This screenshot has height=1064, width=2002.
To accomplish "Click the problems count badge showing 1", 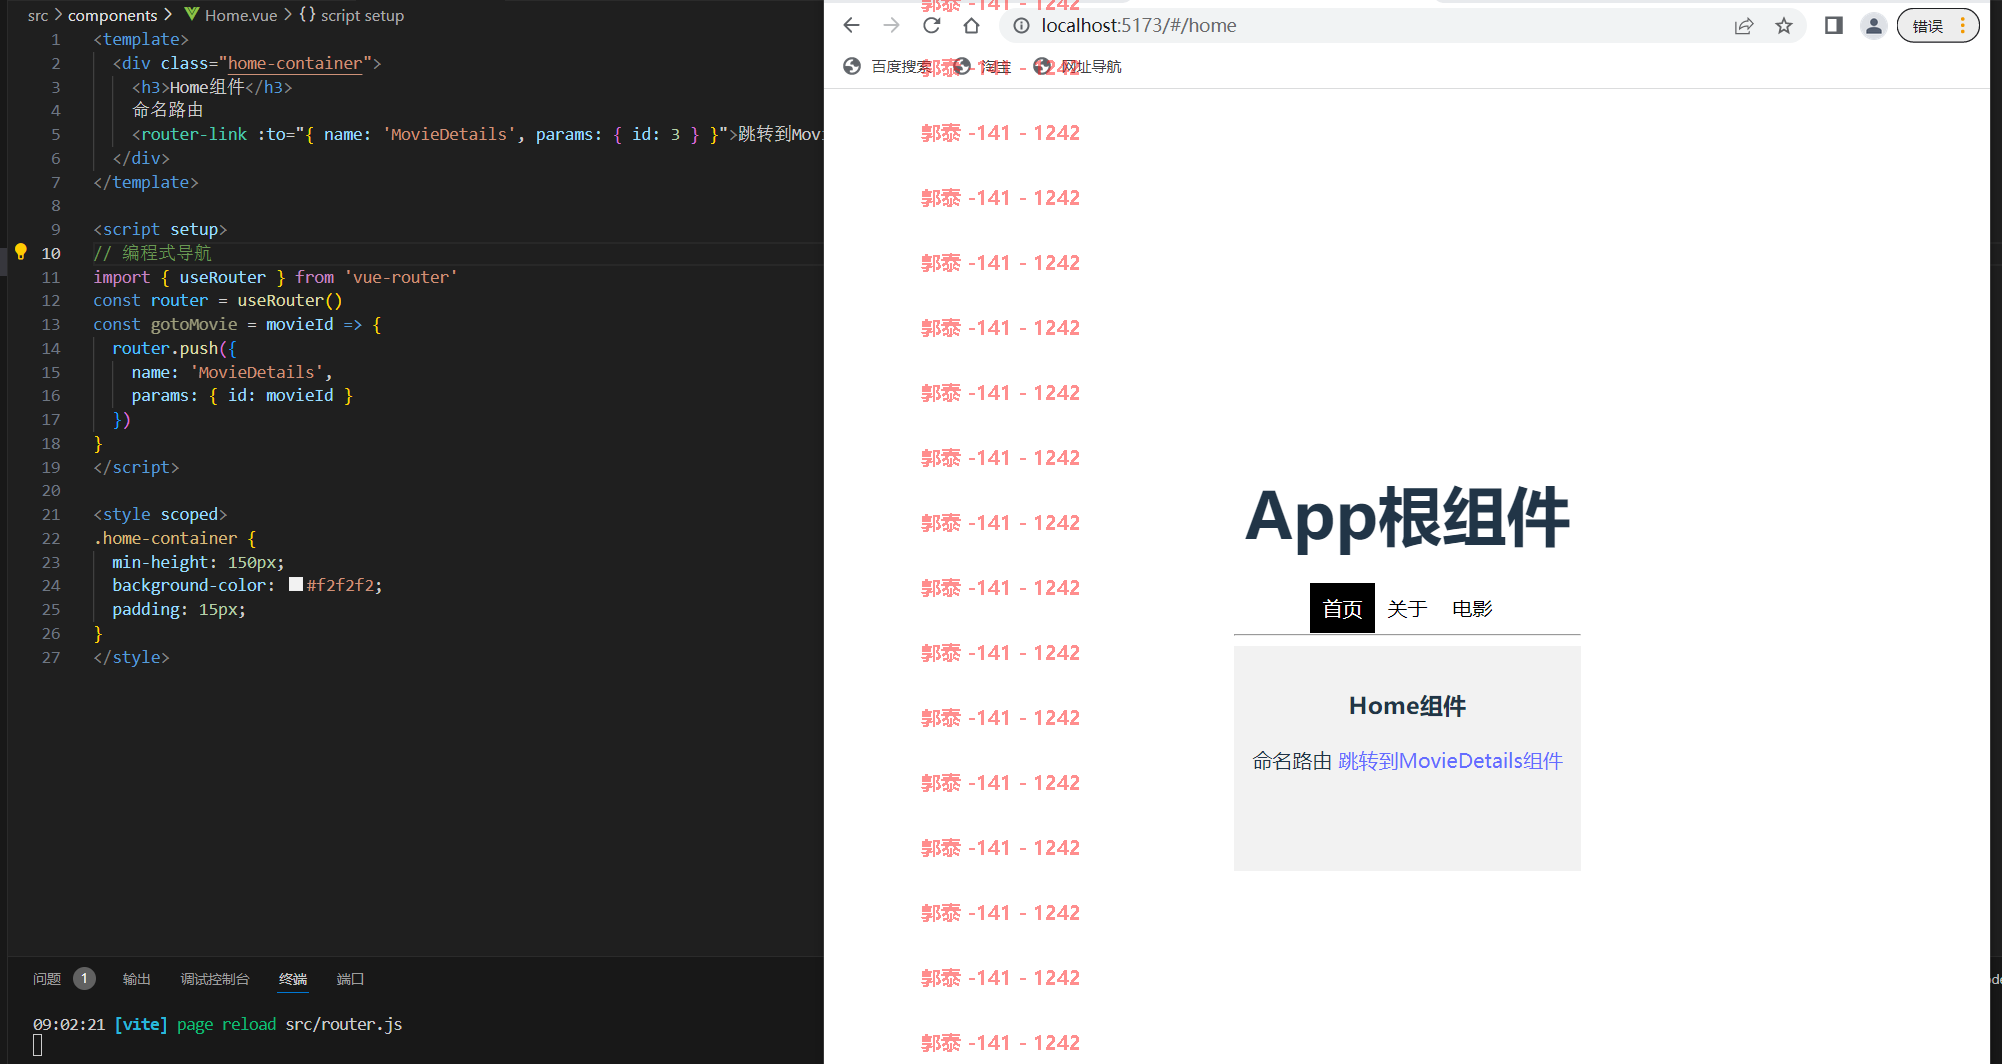I will [x=84, y=979].
